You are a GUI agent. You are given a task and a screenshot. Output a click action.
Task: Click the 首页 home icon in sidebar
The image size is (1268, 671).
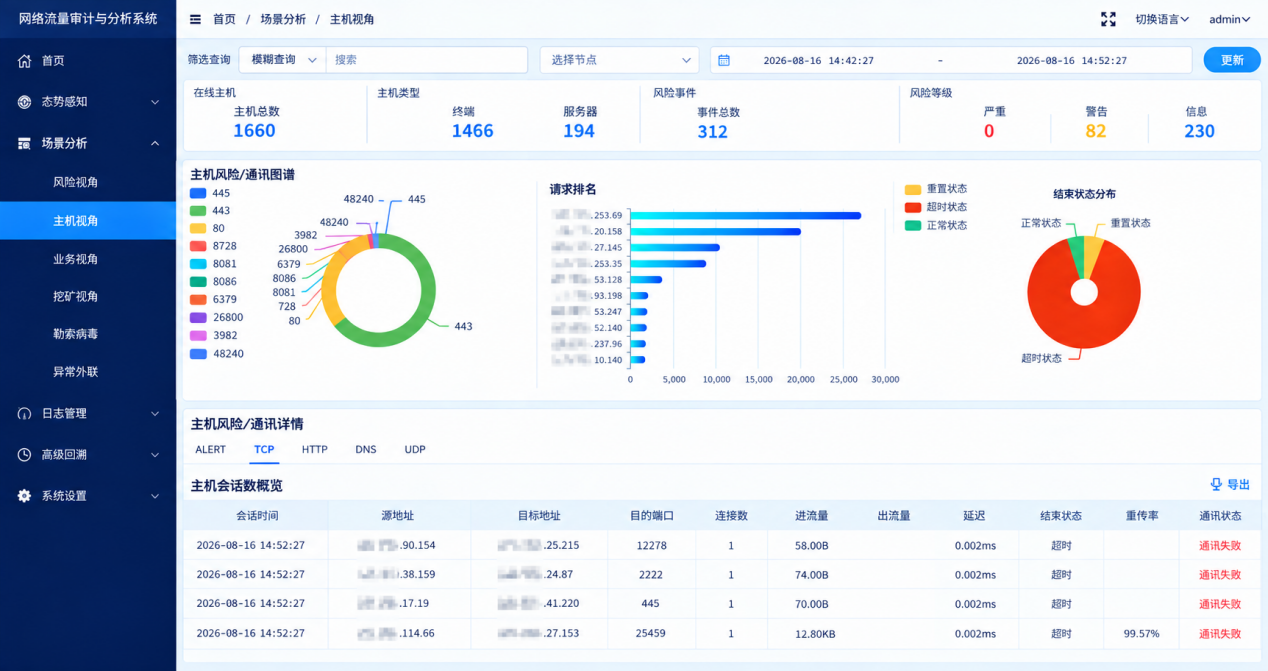[25, 61]
